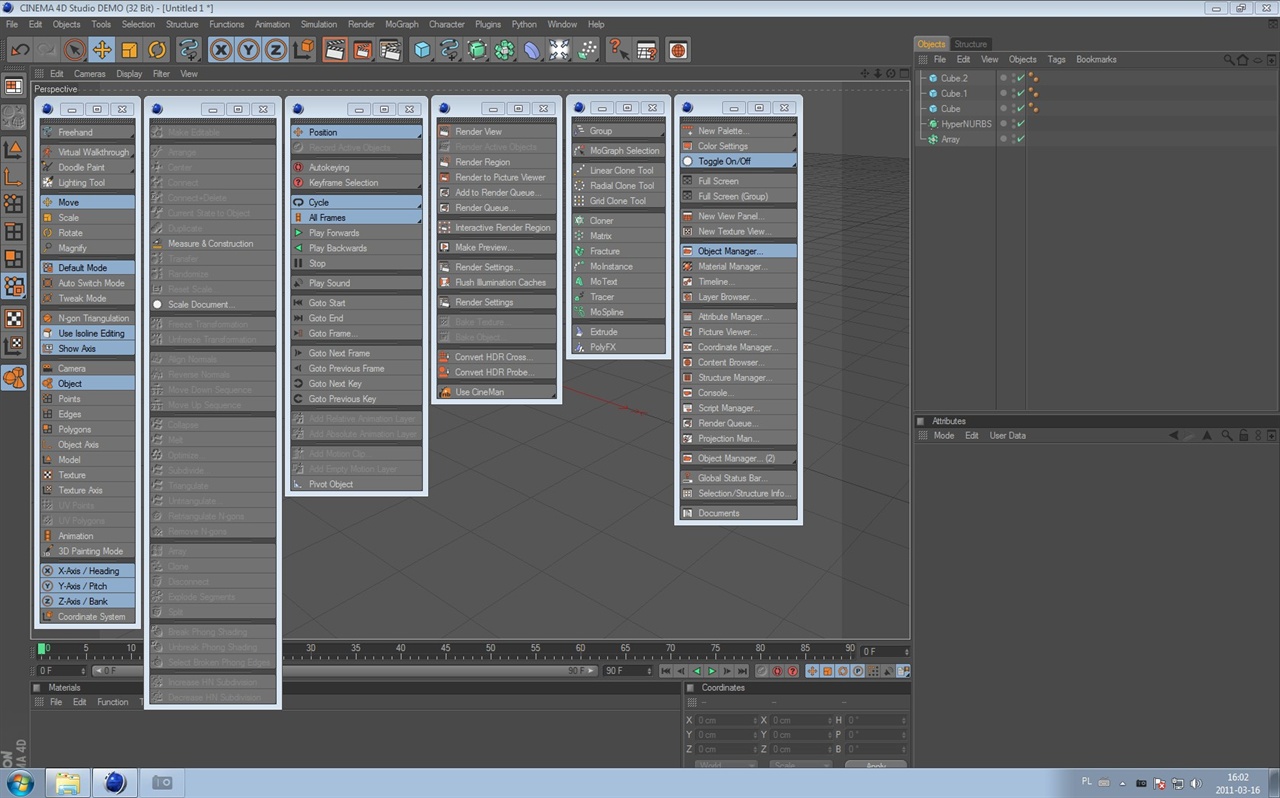Click the coordinate system icon beside Z lock
Viewport: 1280px width, 798px height.
pos(303,50)
